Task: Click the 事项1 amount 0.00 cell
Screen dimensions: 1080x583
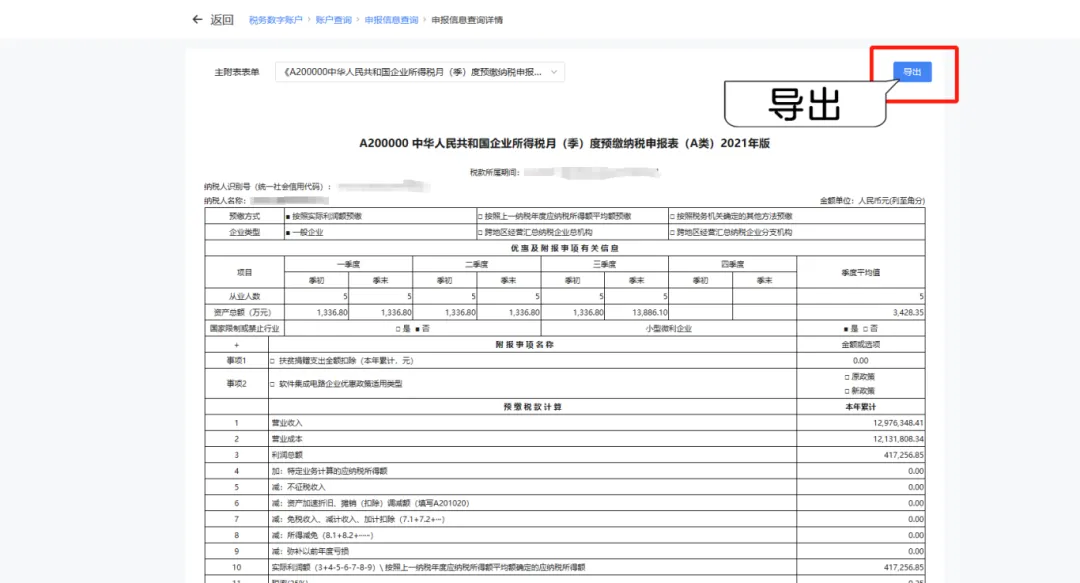Action: coord(861,360)
